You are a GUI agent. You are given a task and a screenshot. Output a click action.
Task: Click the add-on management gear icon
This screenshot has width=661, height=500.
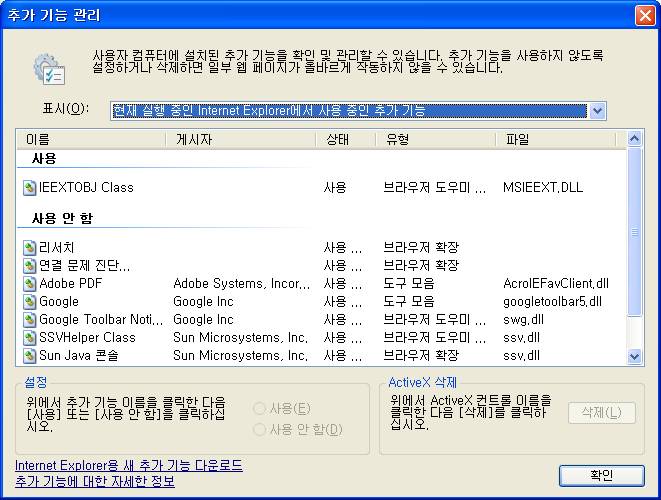(x=49, y=69)
